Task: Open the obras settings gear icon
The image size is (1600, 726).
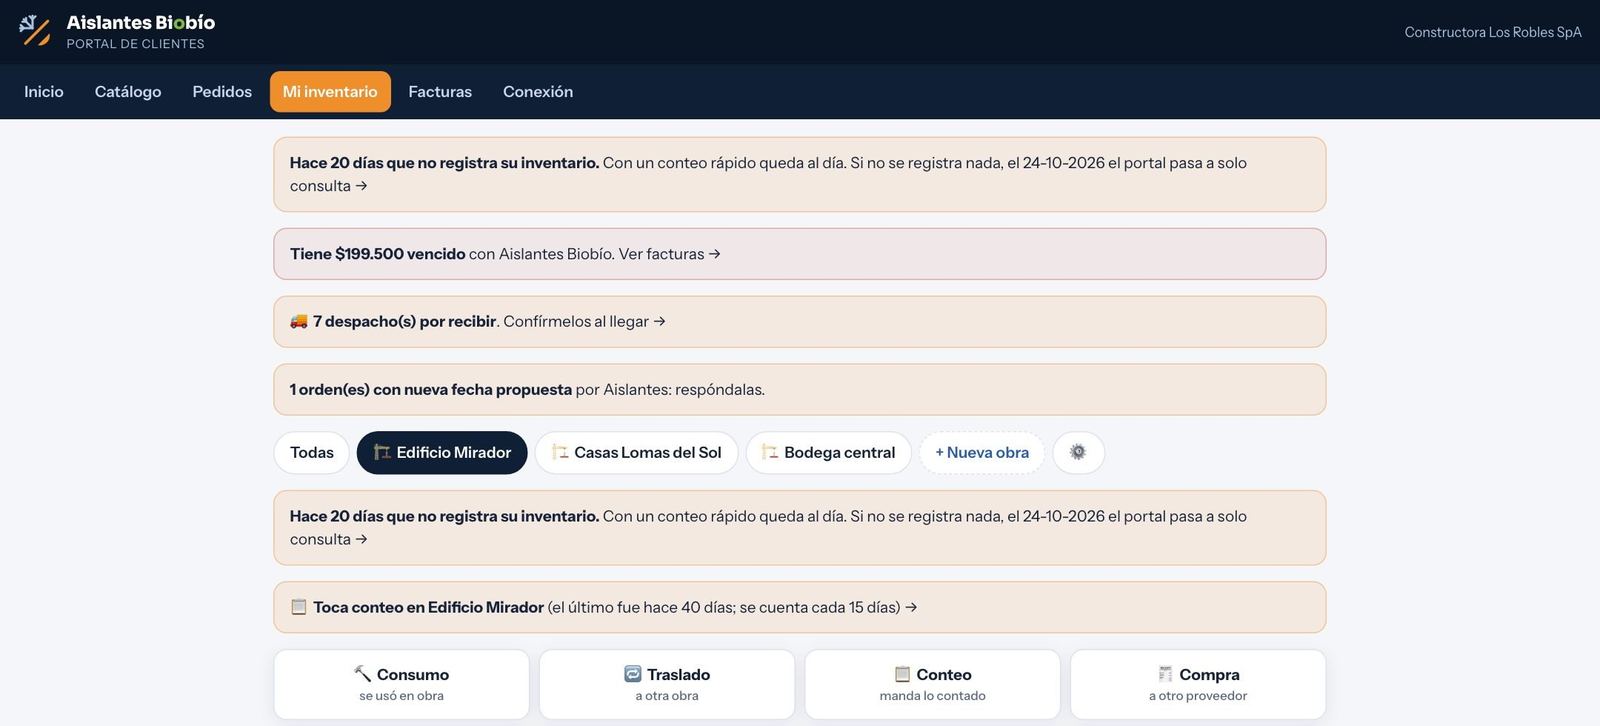Action: (x=1078, y=452)
